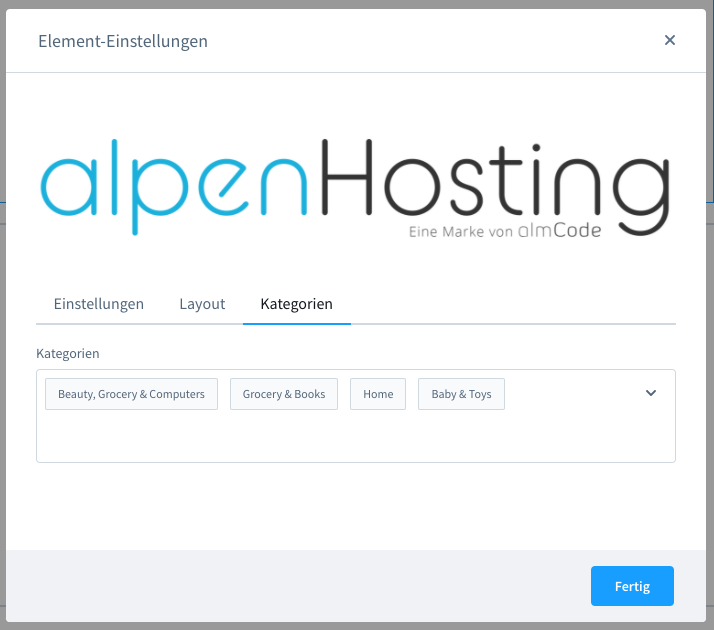Switch to the Einstellungen tab
Screen dimensions: 714x630
[x=99, y=304]
